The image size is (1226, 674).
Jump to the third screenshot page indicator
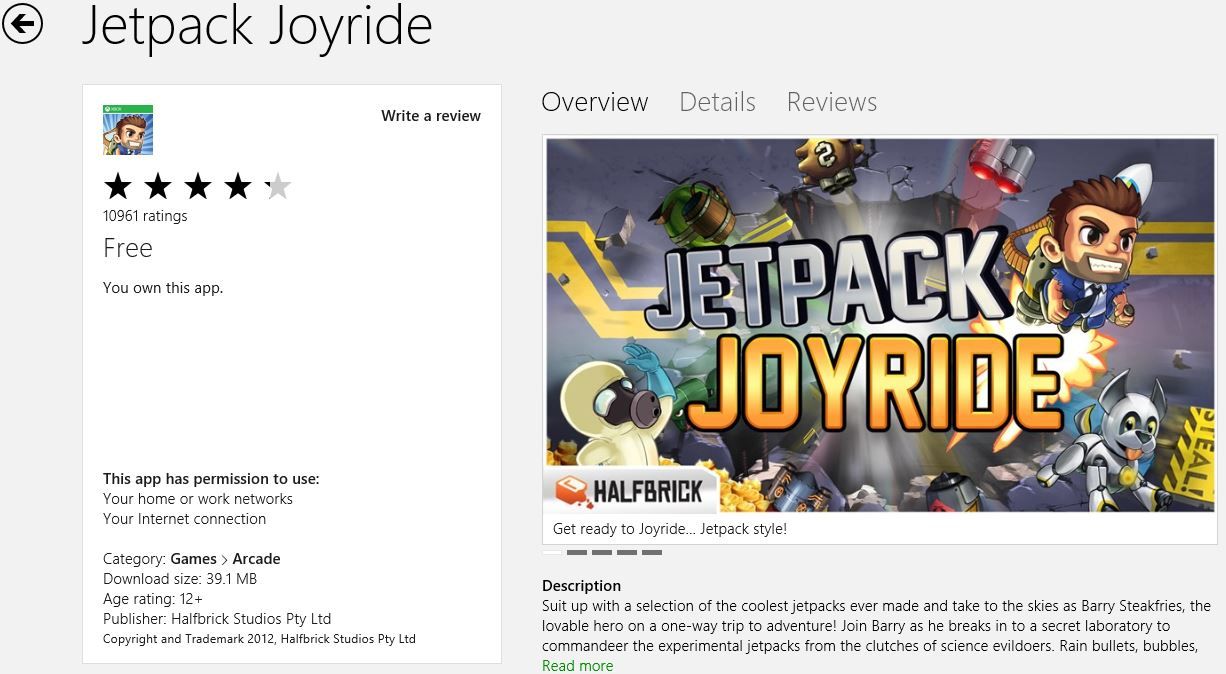point(602,552)
